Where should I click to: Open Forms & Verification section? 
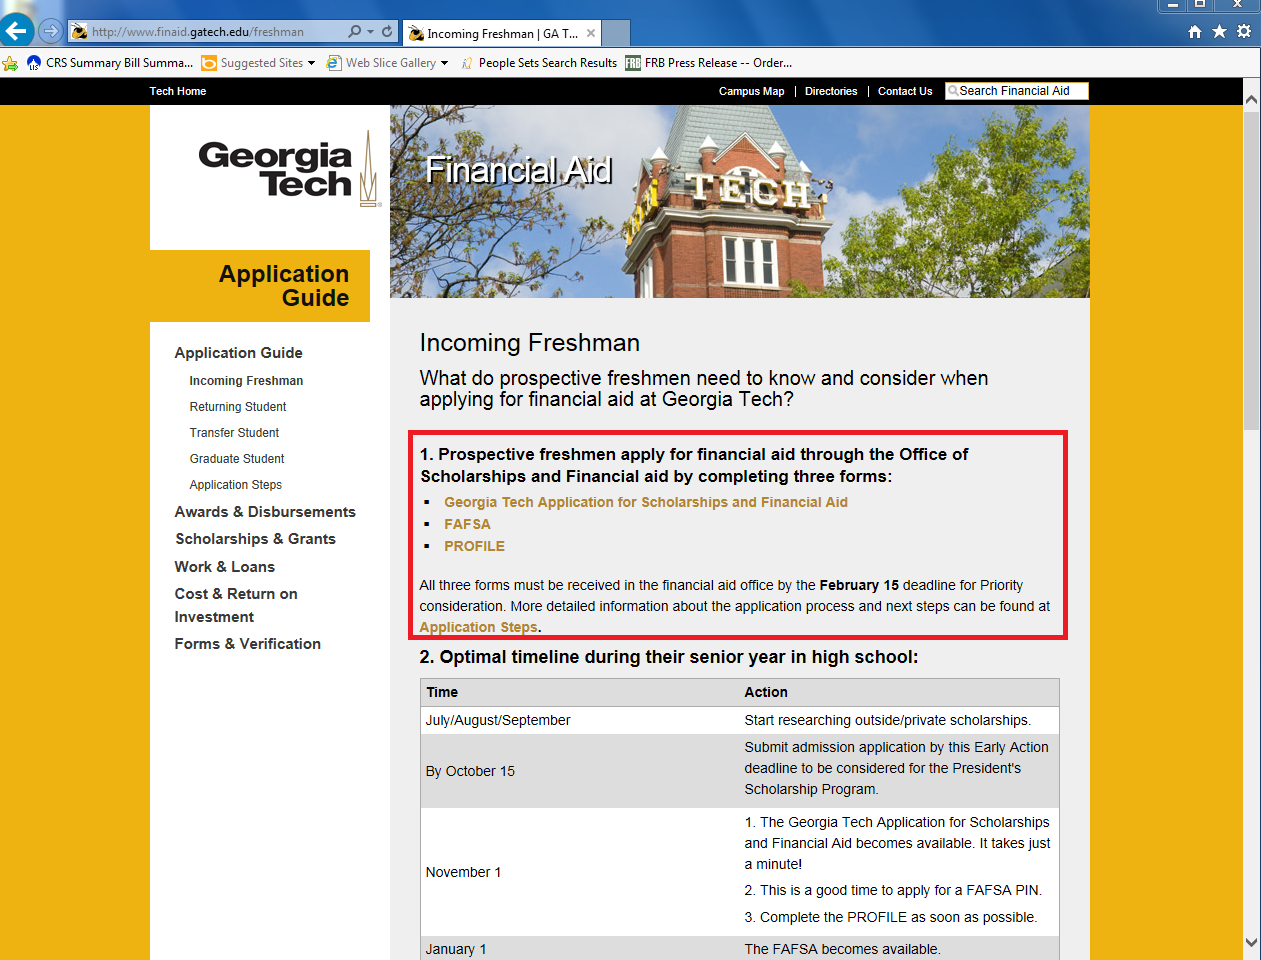(247, 644)
